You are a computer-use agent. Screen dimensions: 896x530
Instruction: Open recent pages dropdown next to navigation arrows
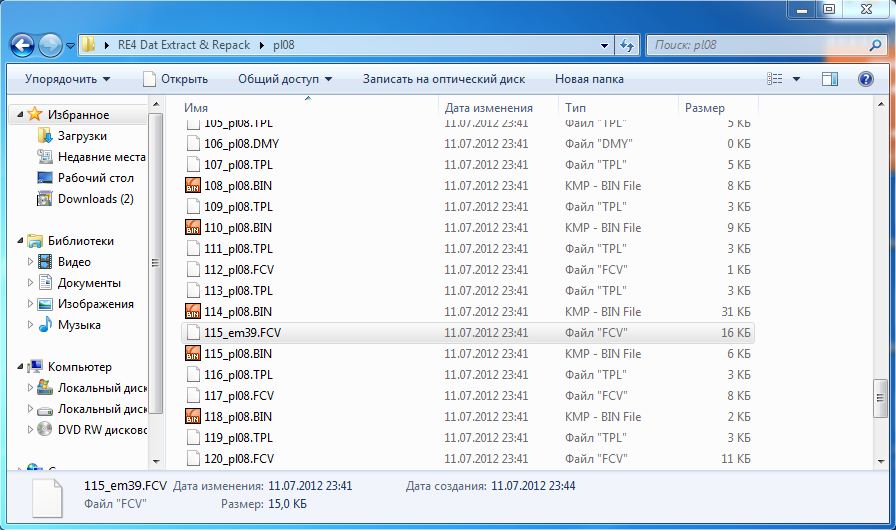[71, 46]
